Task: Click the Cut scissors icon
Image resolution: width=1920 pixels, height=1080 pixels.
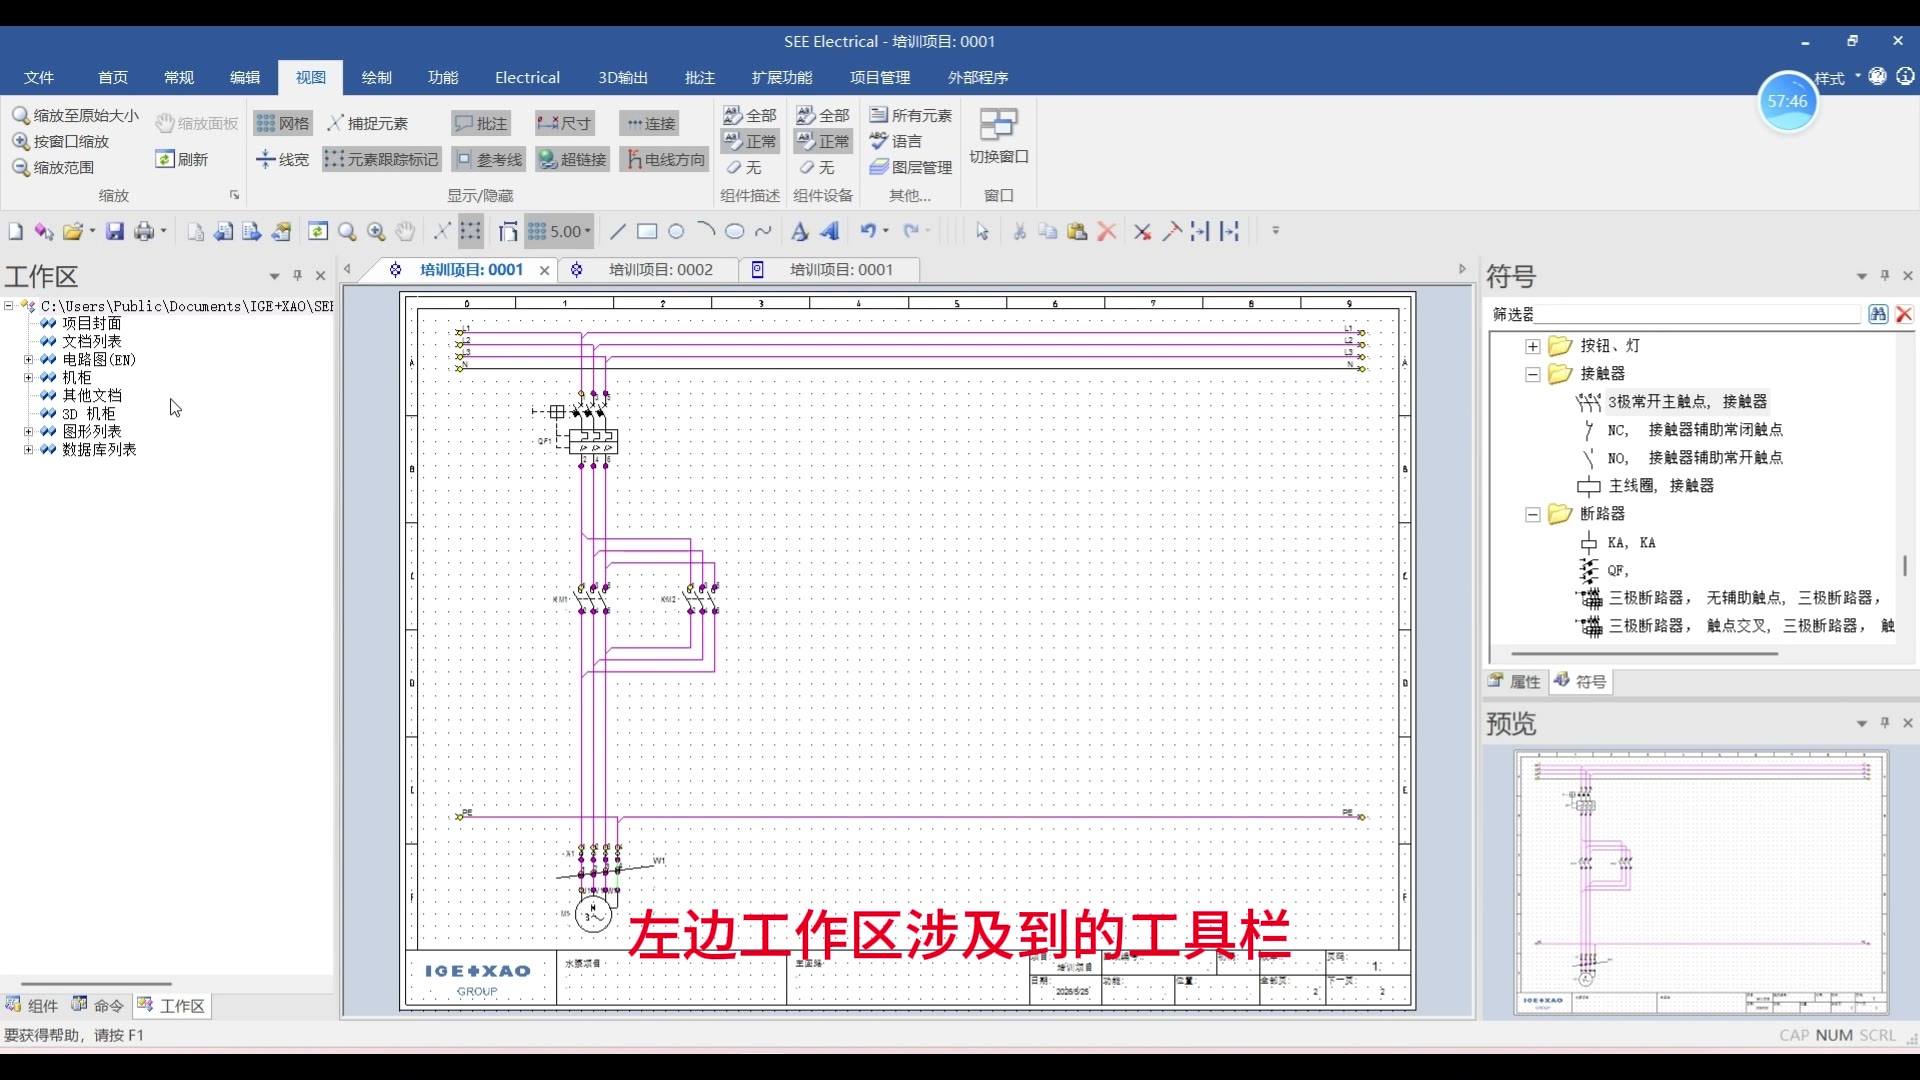Action: (1019, 232)
